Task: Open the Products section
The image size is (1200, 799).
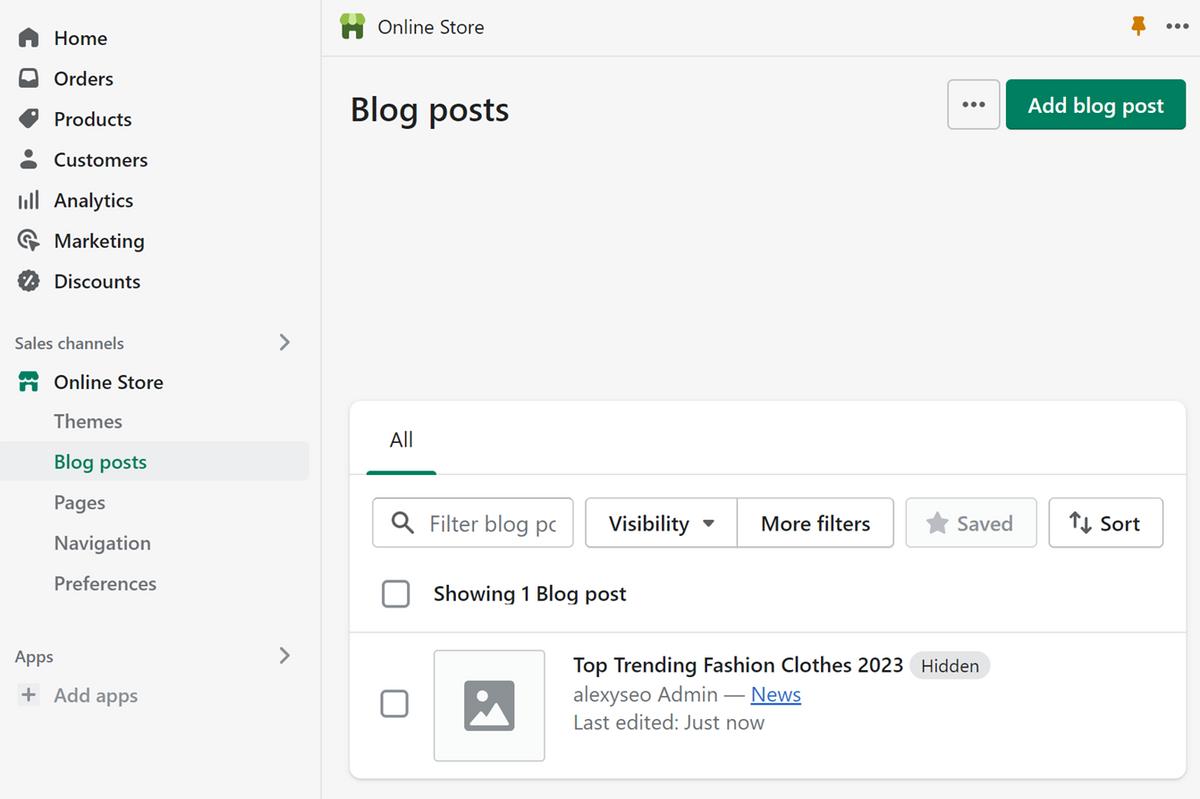Action: (29, 119)
